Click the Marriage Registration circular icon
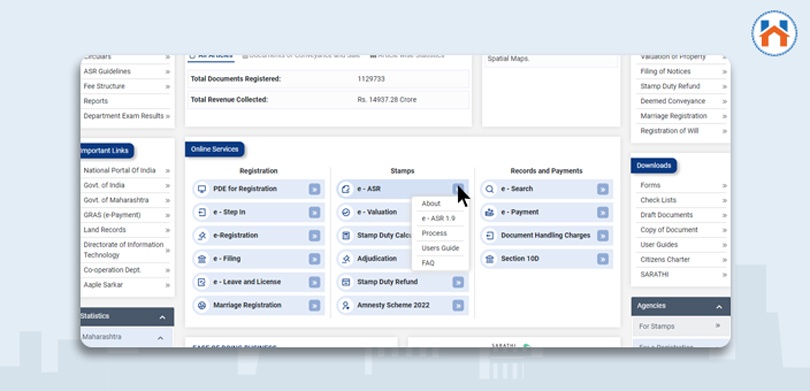The image size is (810, 391). click(x=201, y=305)
